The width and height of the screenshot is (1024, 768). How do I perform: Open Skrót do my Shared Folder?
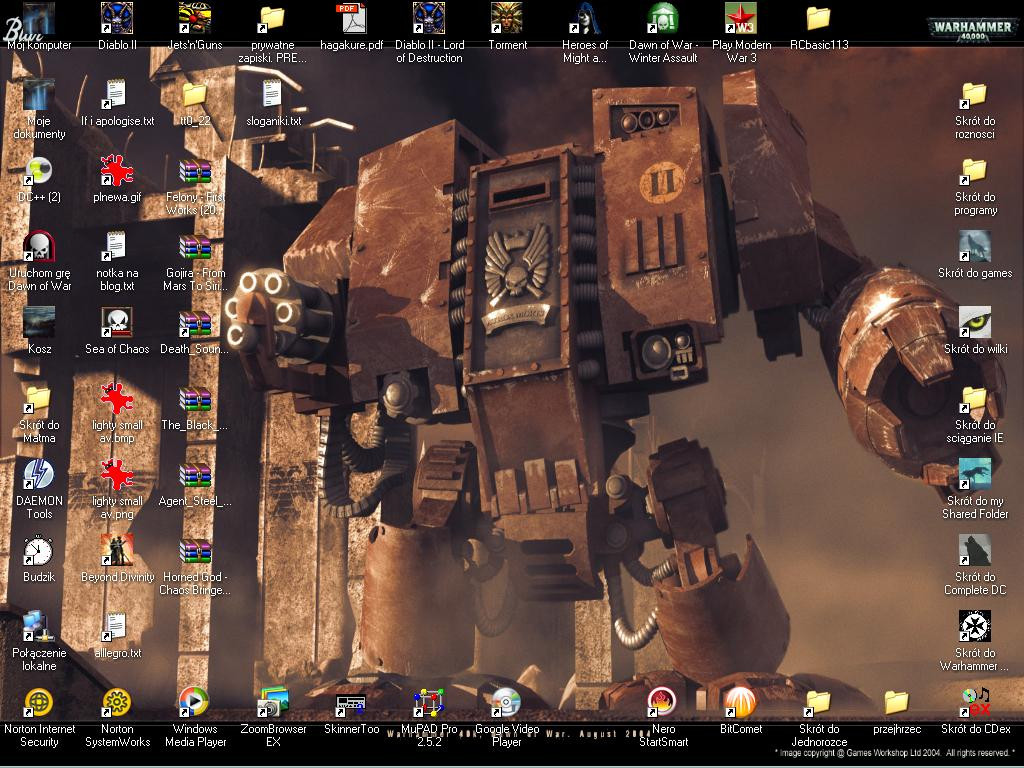[975, 475]
